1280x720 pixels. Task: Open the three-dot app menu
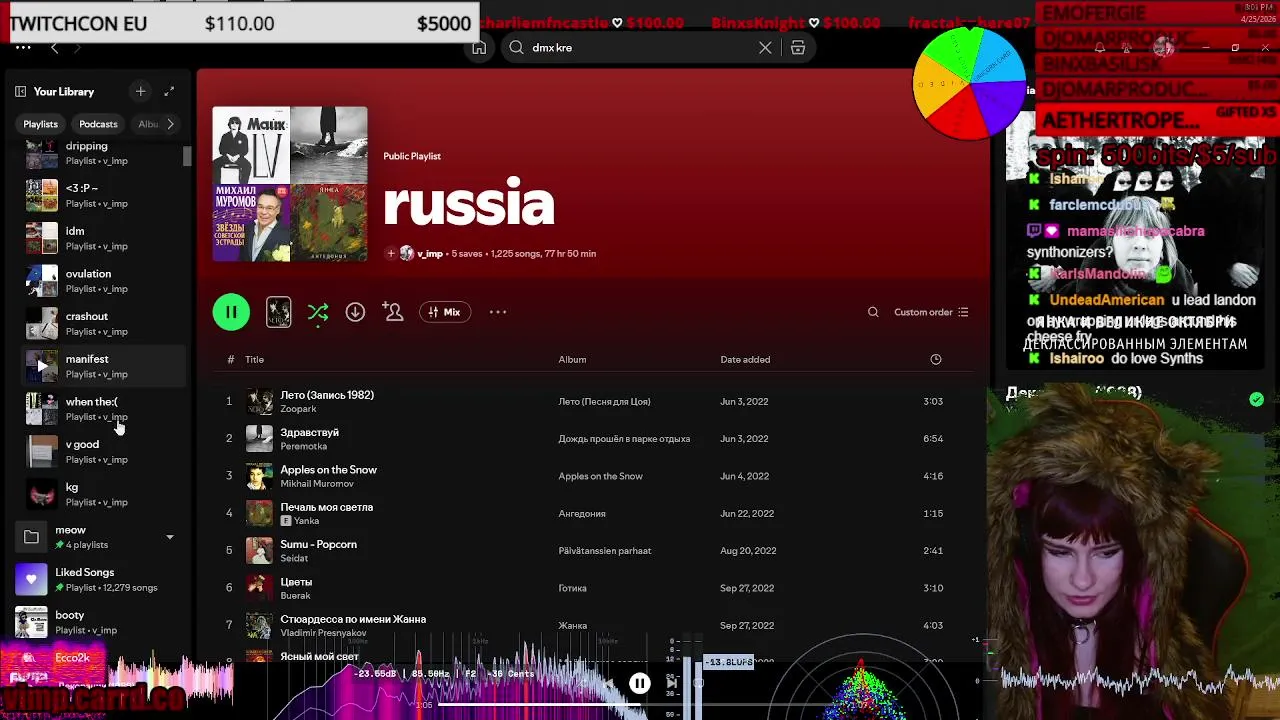23,47
